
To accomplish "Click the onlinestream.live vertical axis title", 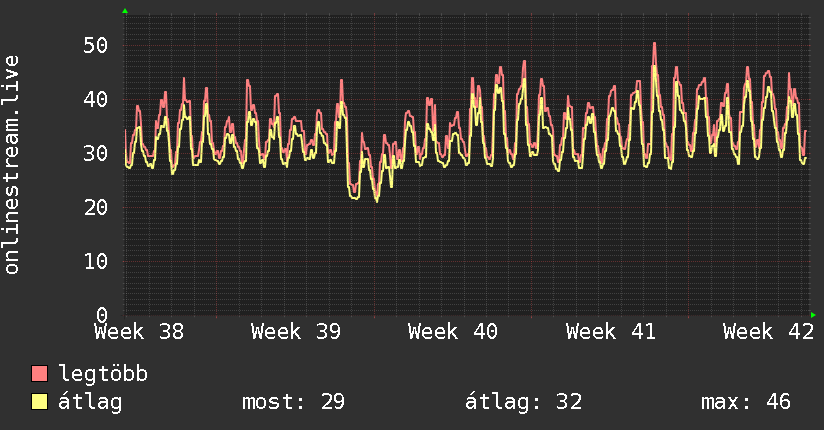I will click(12, 165).
